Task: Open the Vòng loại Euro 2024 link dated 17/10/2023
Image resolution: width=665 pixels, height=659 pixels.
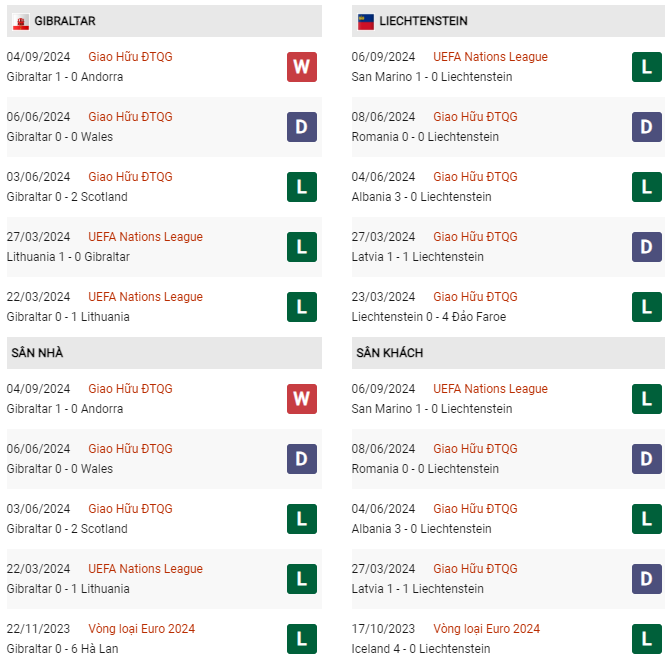Action: (486, 629)
